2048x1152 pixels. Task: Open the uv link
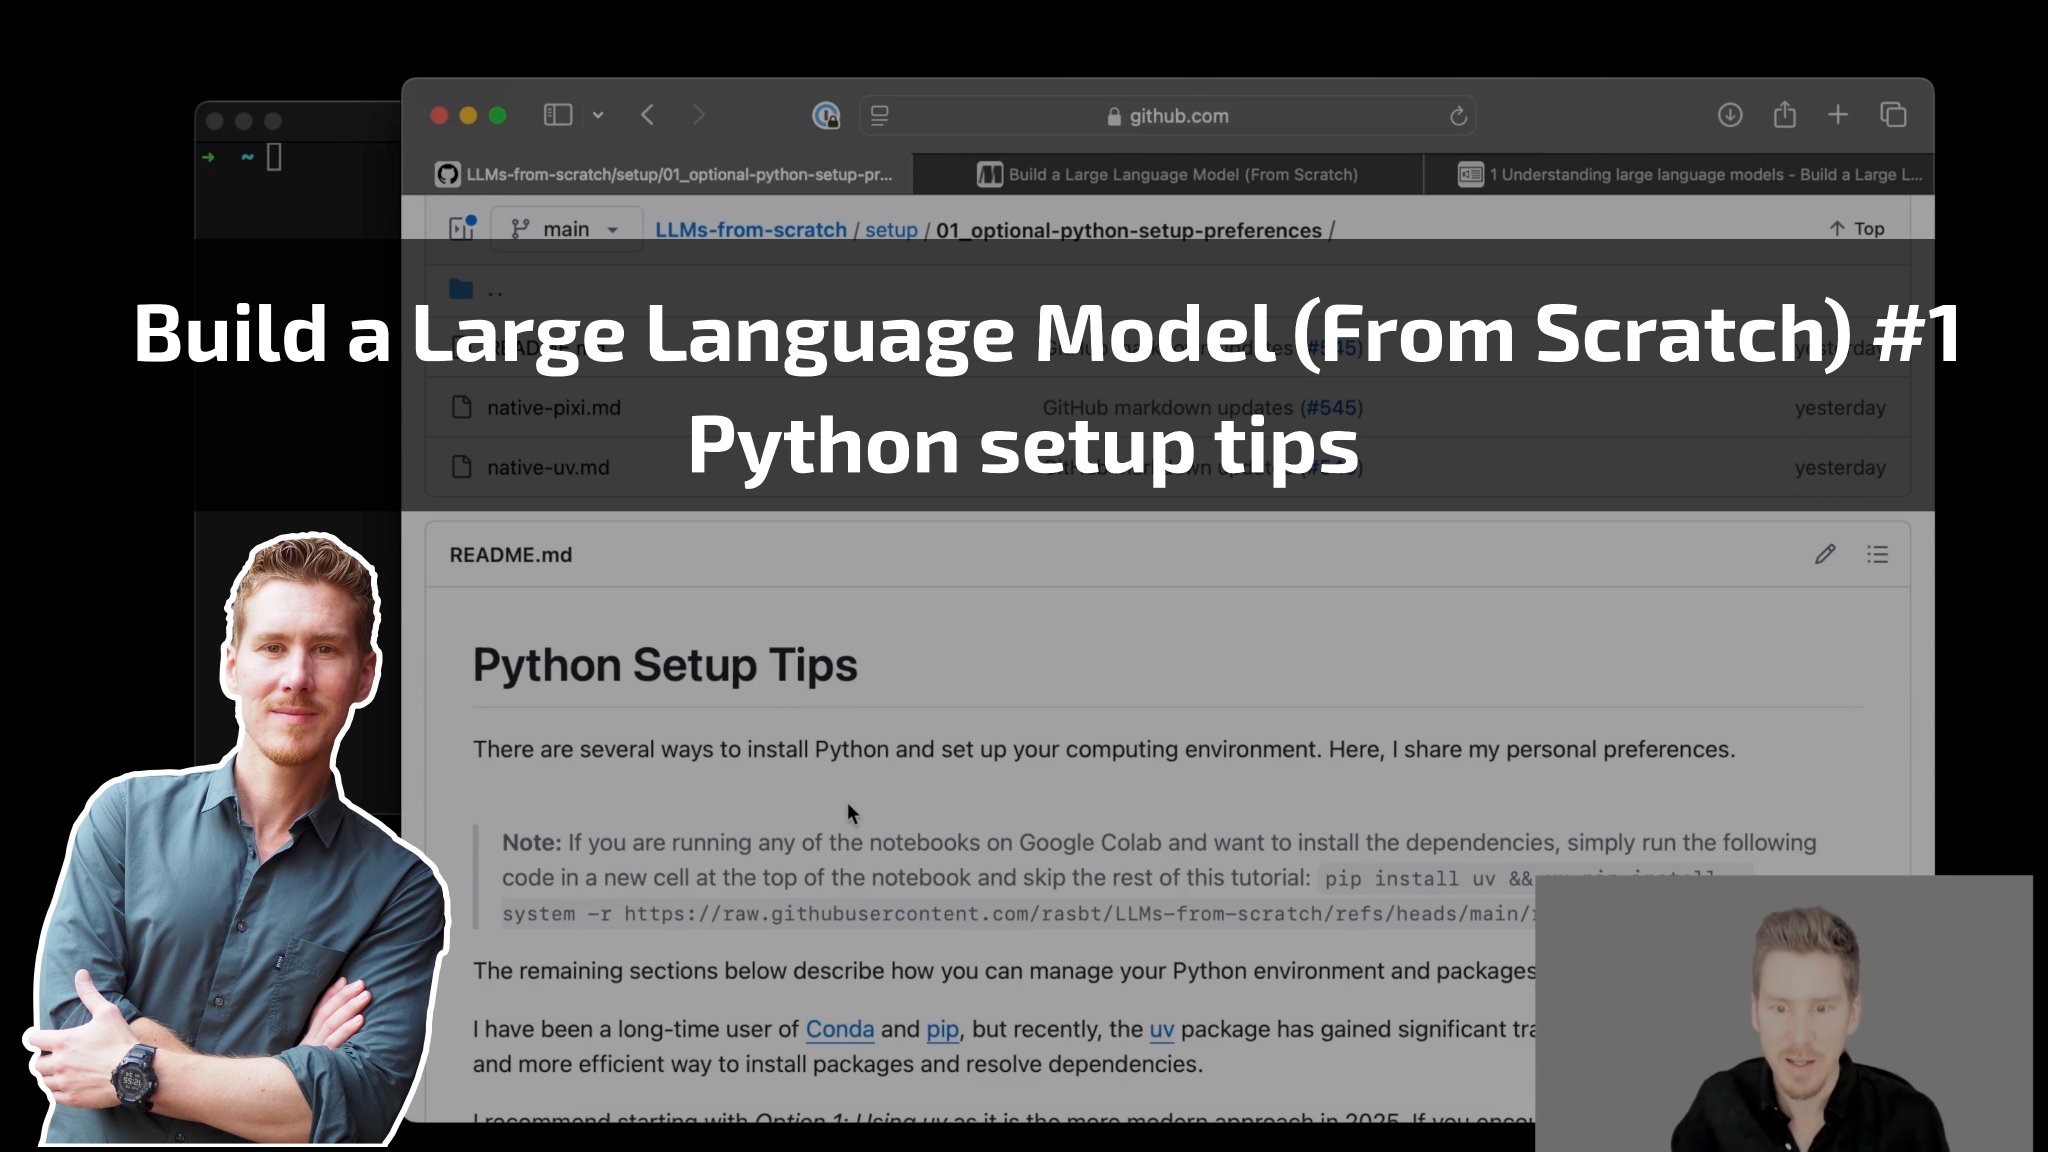point(1162,1029)
